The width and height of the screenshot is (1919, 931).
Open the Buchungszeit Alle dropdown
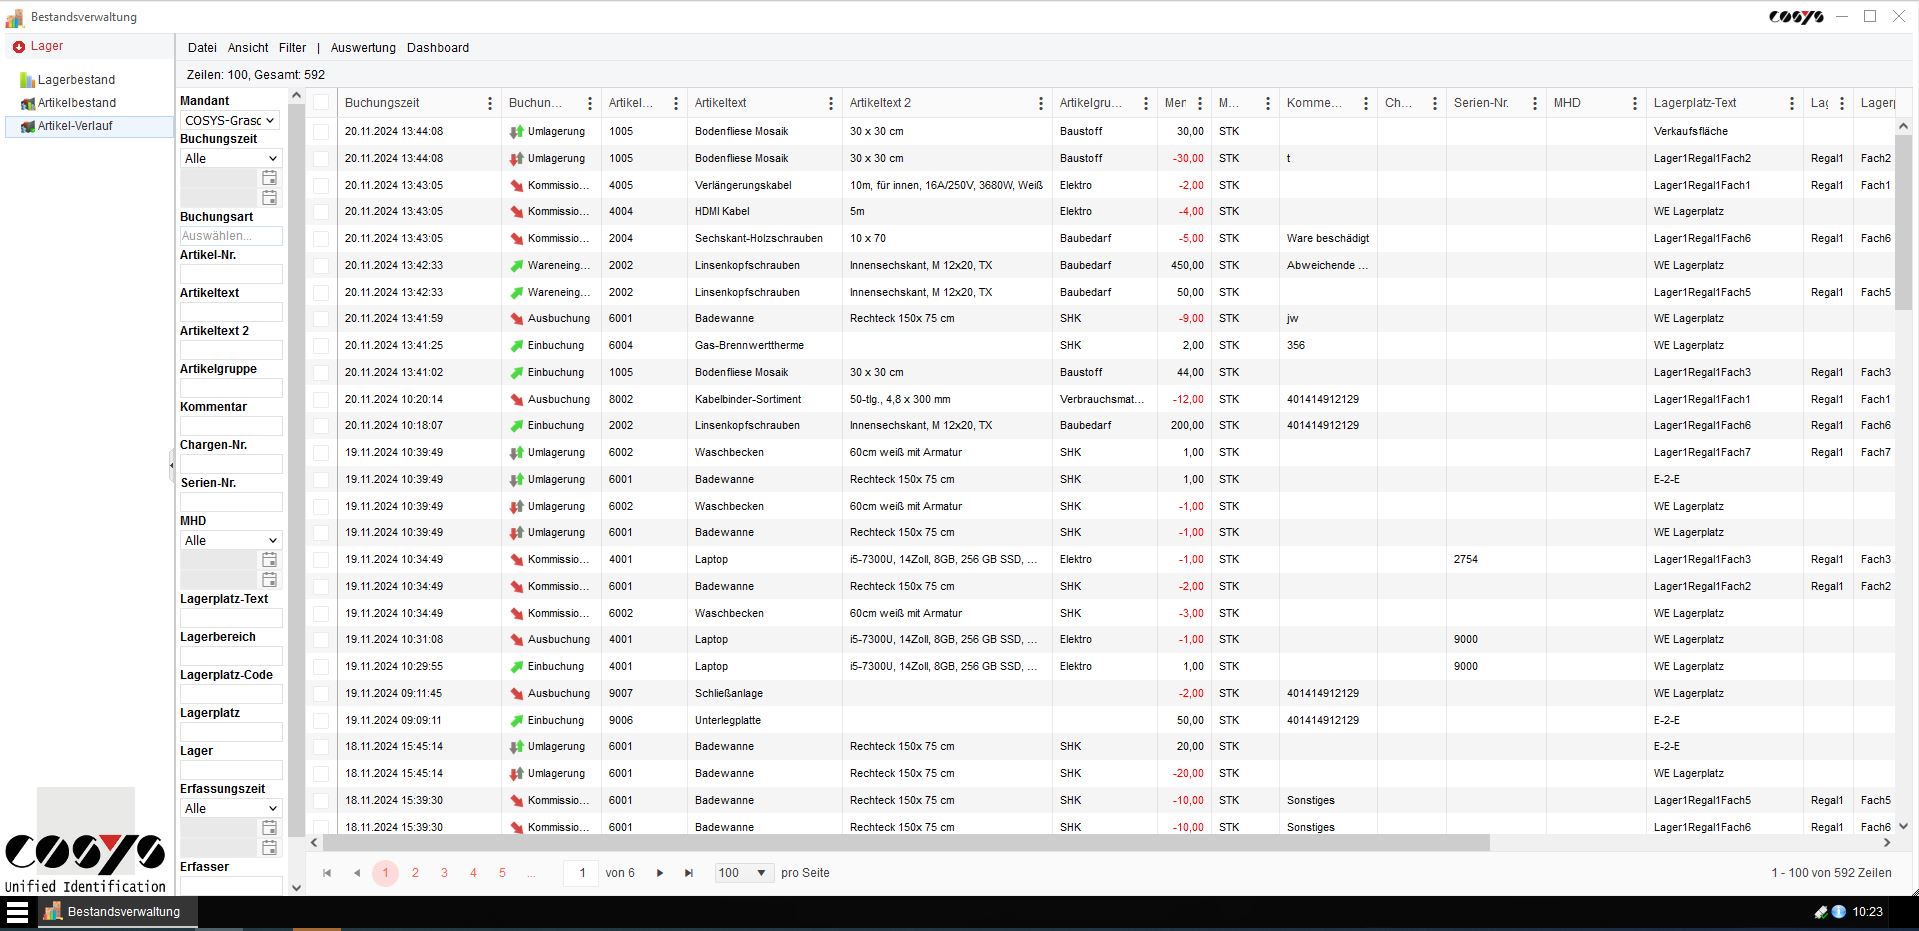tap(230, 158)
